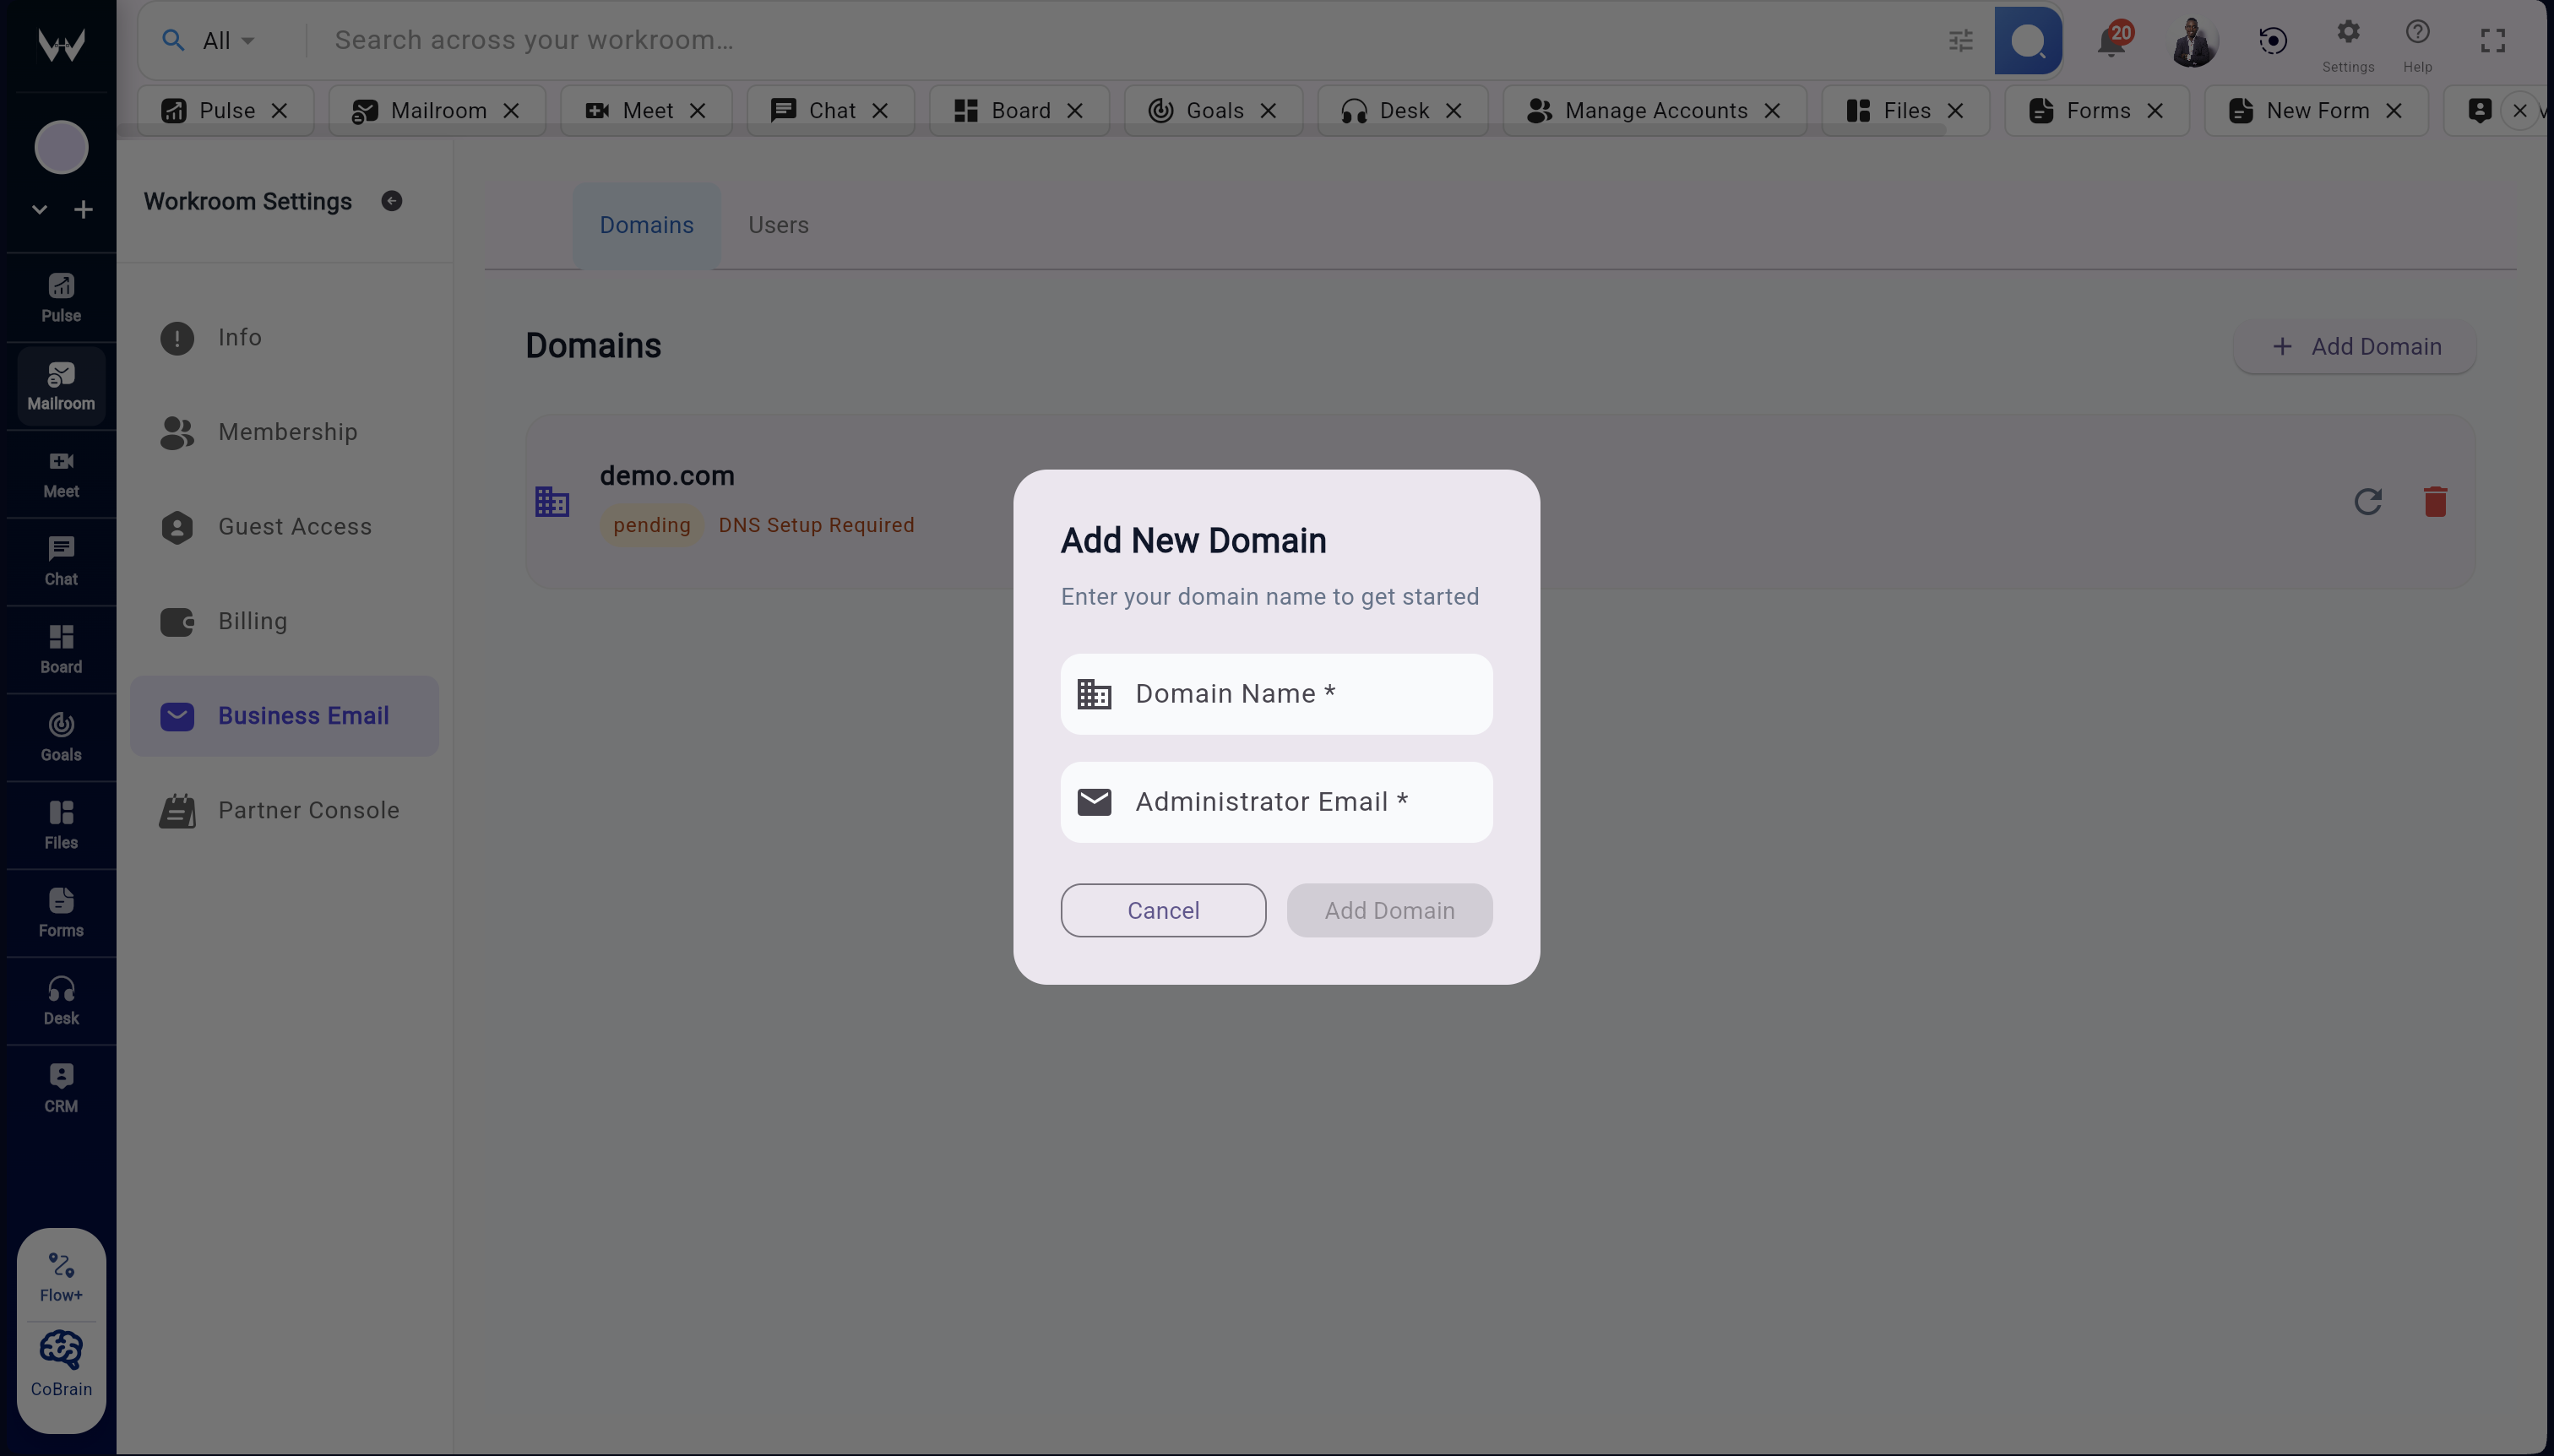Image resolution: width=2554 pixels, height=1456 pixels.
Task: Select the Goals icon in the sidebar
Action: tap(60, 736)
